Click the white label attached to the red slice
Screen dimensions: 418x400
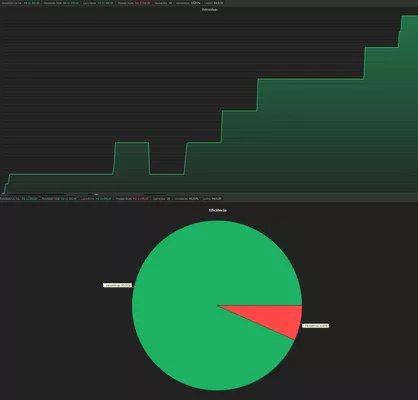tap(316, 326)
